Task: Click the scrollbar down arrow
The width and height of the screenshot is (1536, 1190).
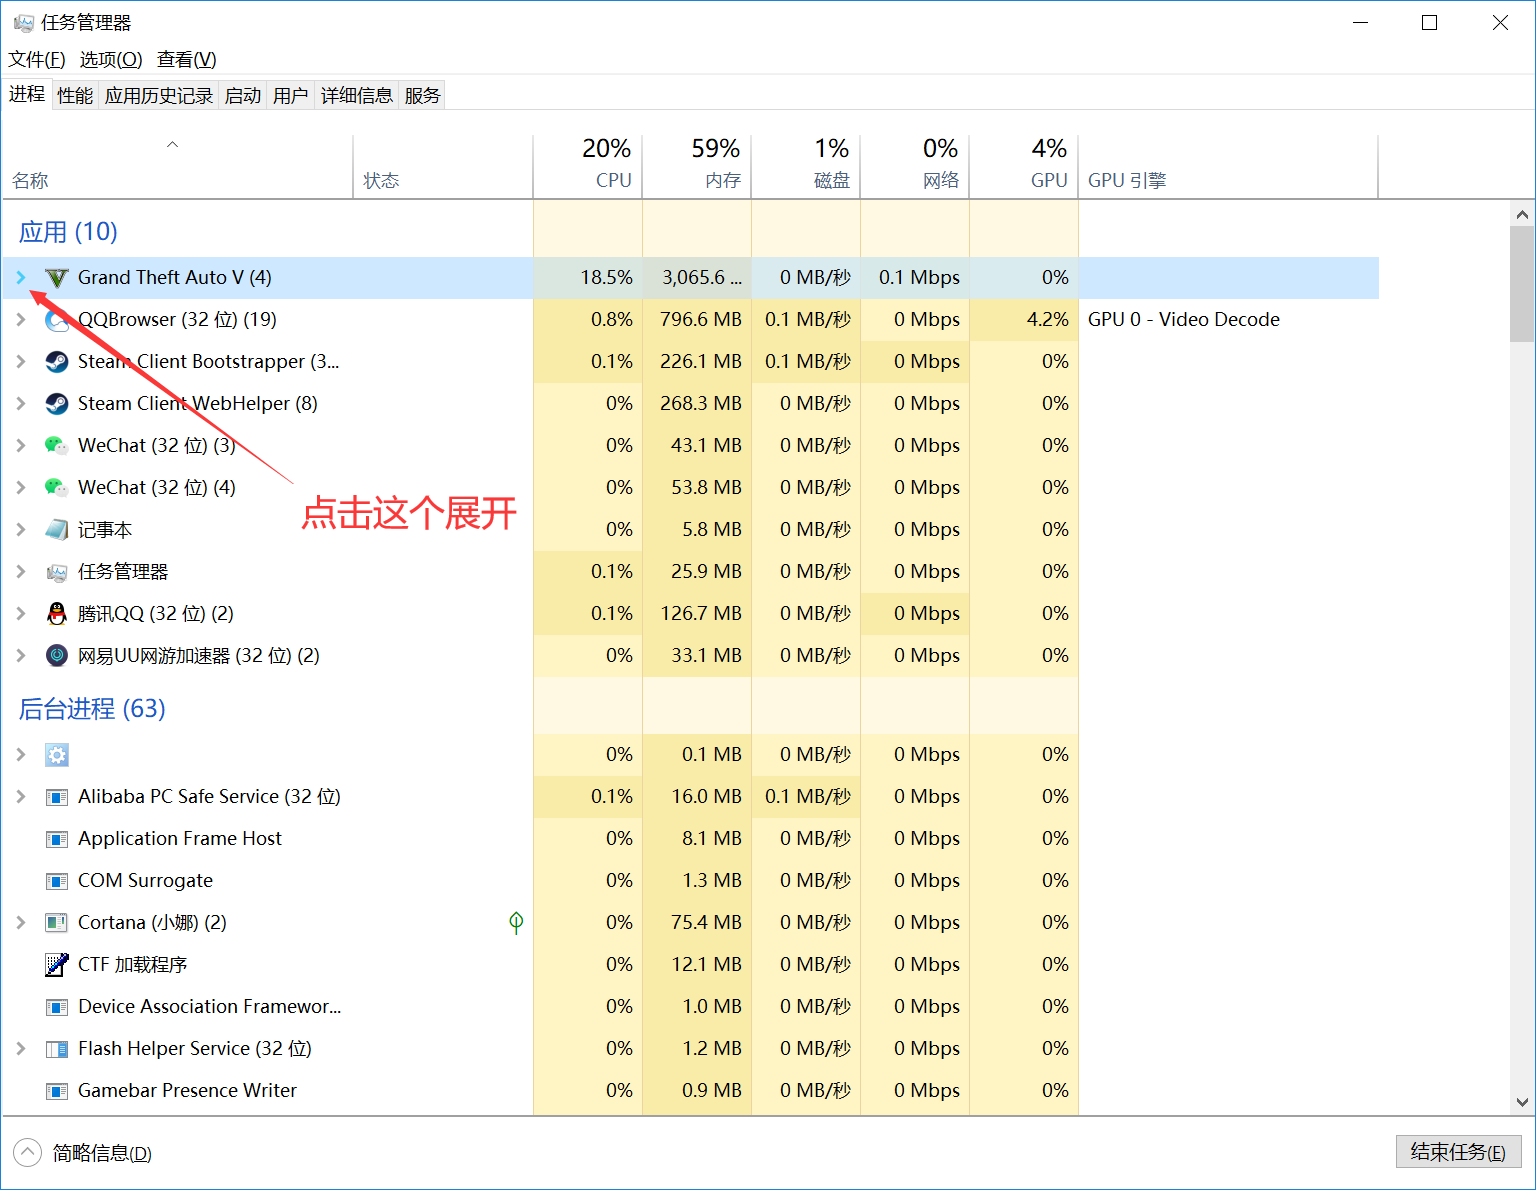Action: coord(1522,1102)
